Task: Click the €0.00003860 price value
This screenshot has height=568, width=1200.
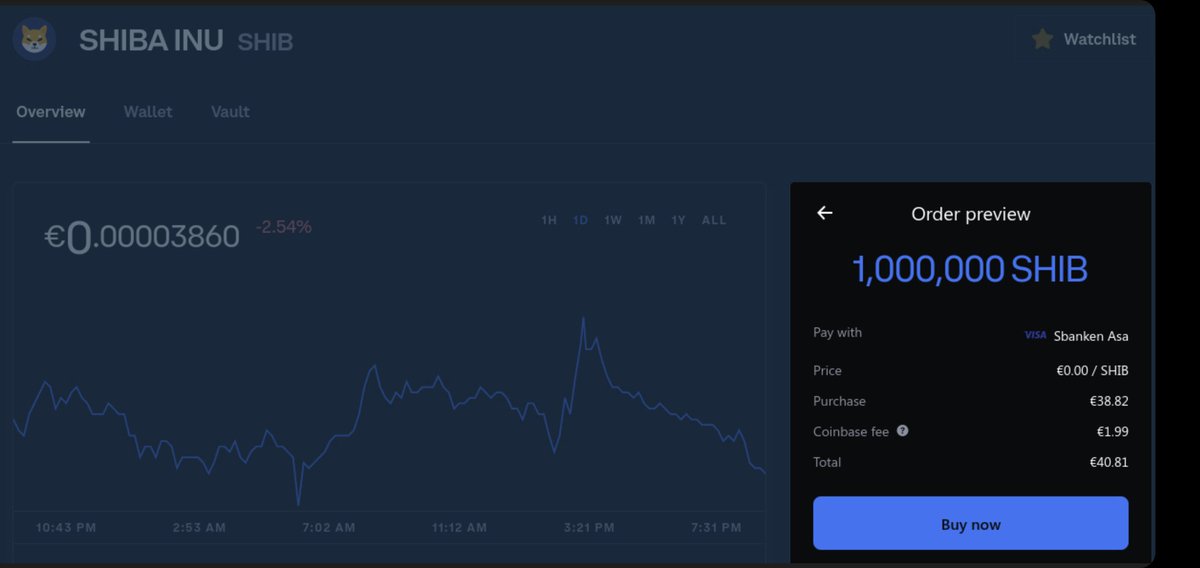Action: [142, 237]
